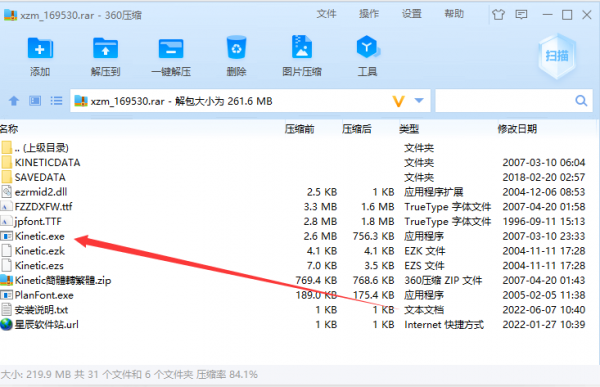This screenshot has width=600, height=387.
Task: Open the 操作 menu
Action: pyautogui.click(x=369, y=14)
